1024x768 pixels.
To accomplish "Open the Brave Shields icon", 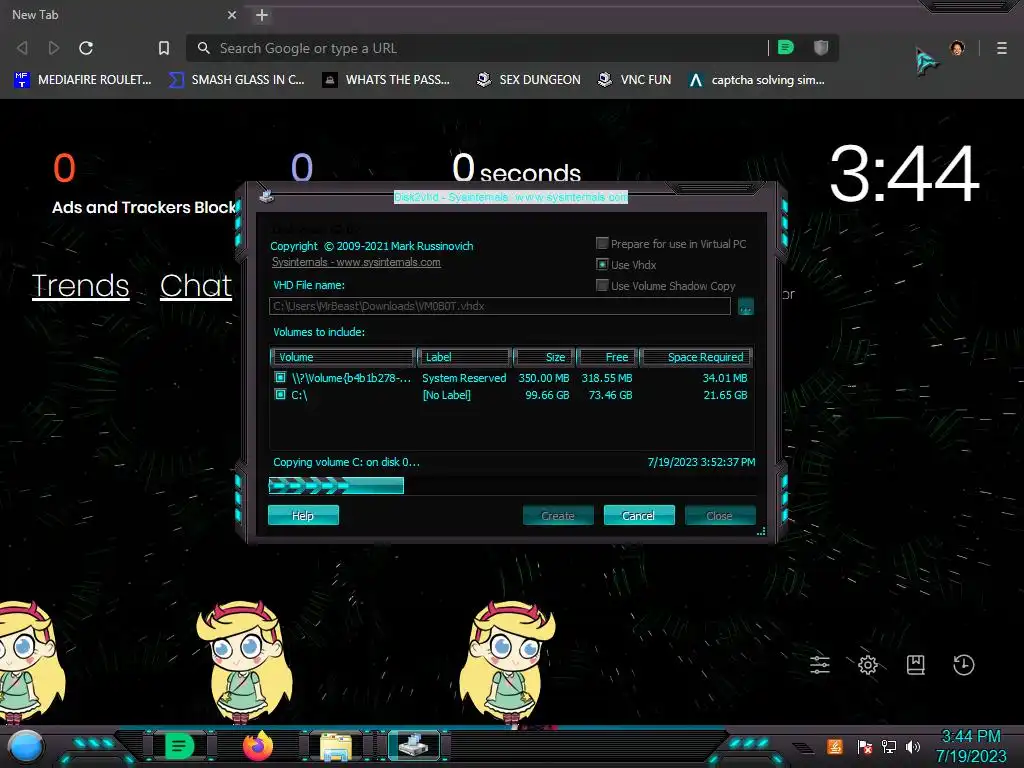I will [821, 47].
